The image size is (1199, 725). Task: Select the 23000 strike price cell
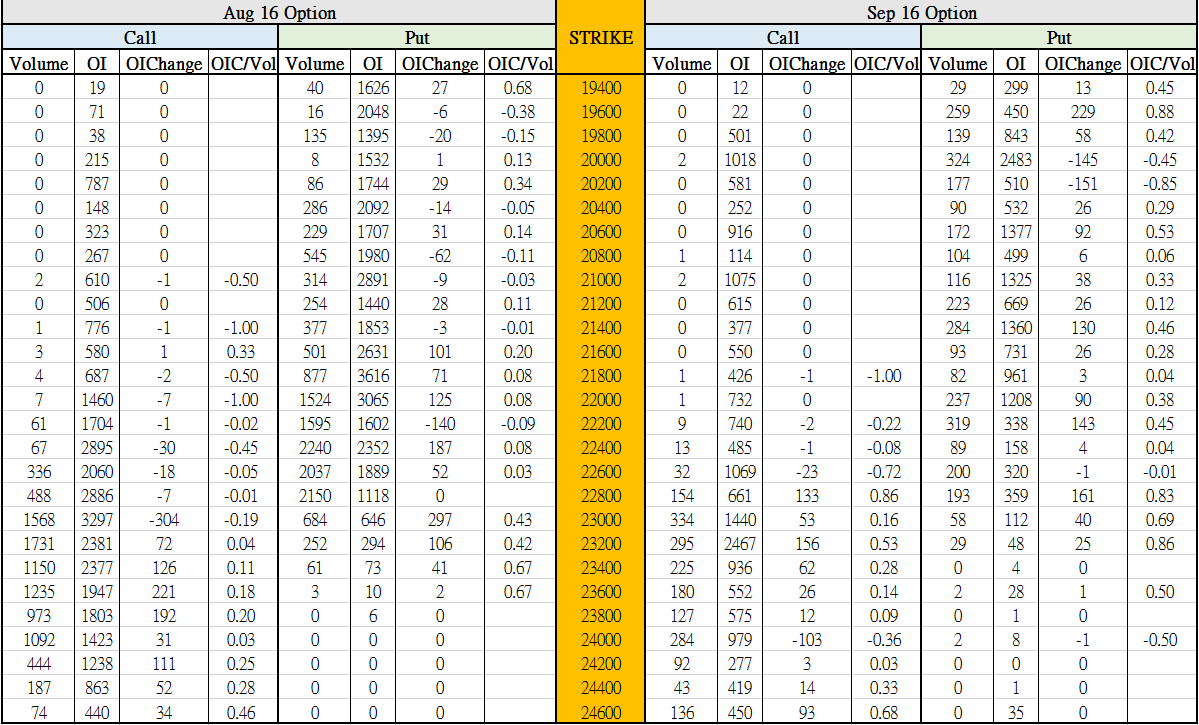600,520
